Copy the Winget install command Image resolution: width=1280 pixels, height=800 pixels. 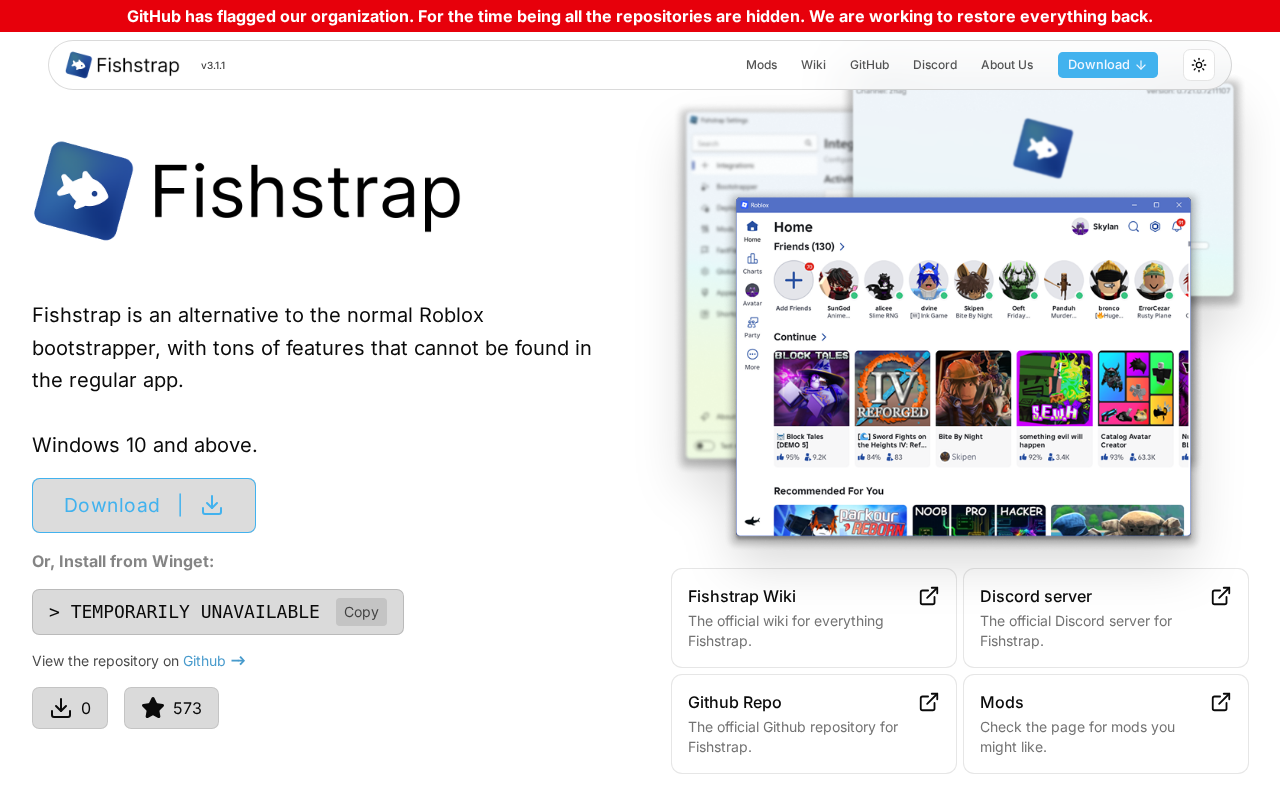click(x=361, y=612)
